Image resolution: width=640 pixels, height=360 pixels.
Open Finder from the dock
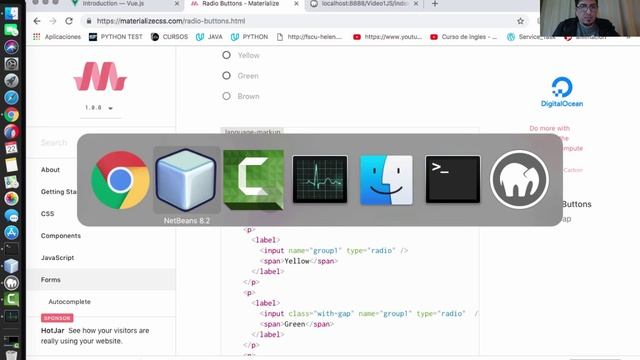11,13
